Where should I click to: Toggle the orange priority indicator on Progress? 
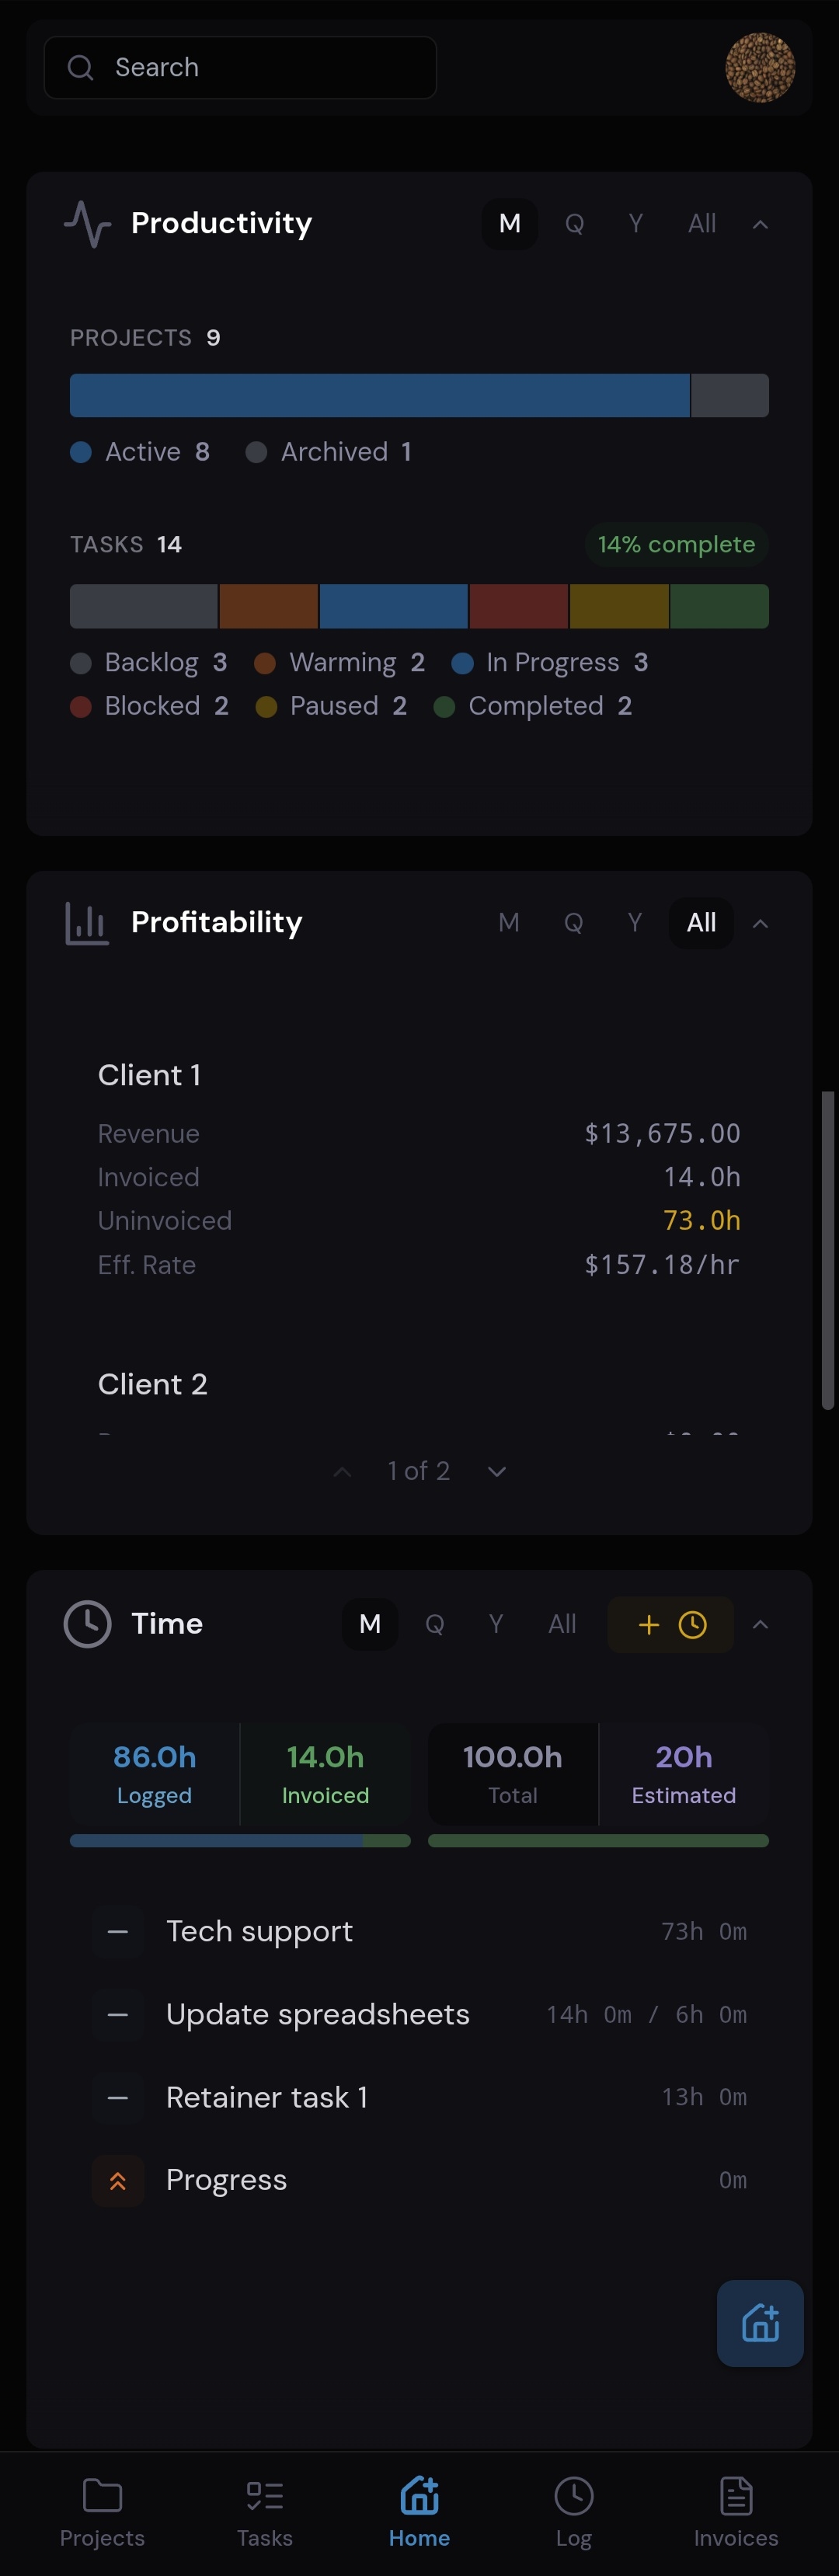pos(117,2181)
